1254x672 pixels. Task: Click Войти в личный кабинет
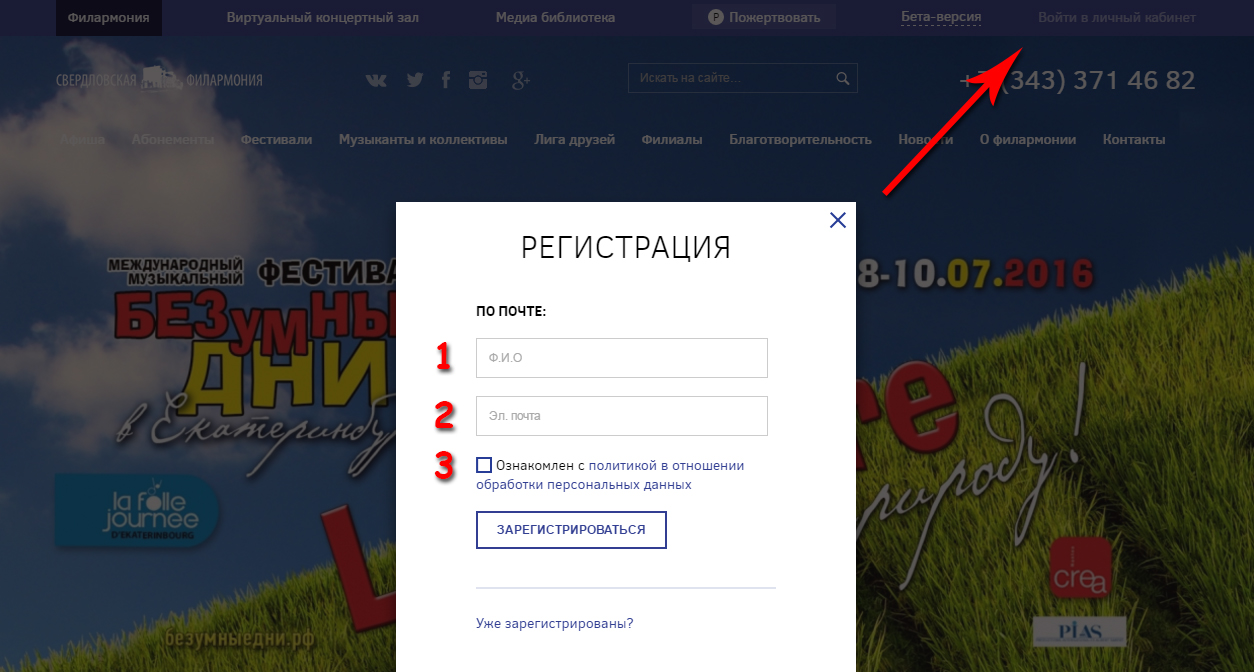(1117, 17)
